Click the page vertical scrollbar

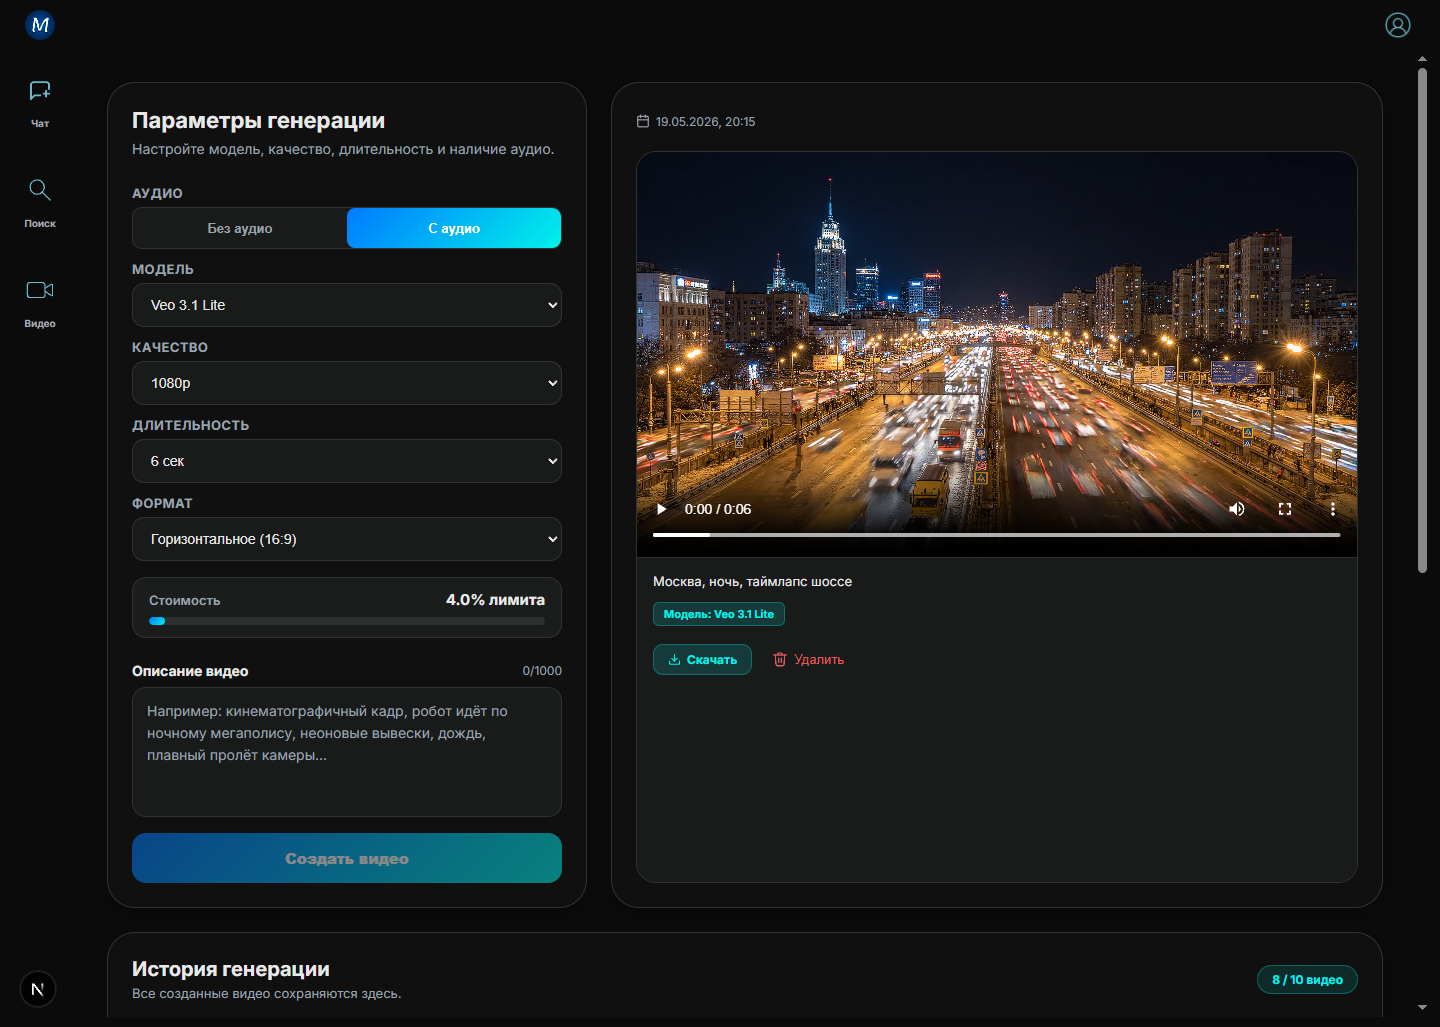[1422, 320]
